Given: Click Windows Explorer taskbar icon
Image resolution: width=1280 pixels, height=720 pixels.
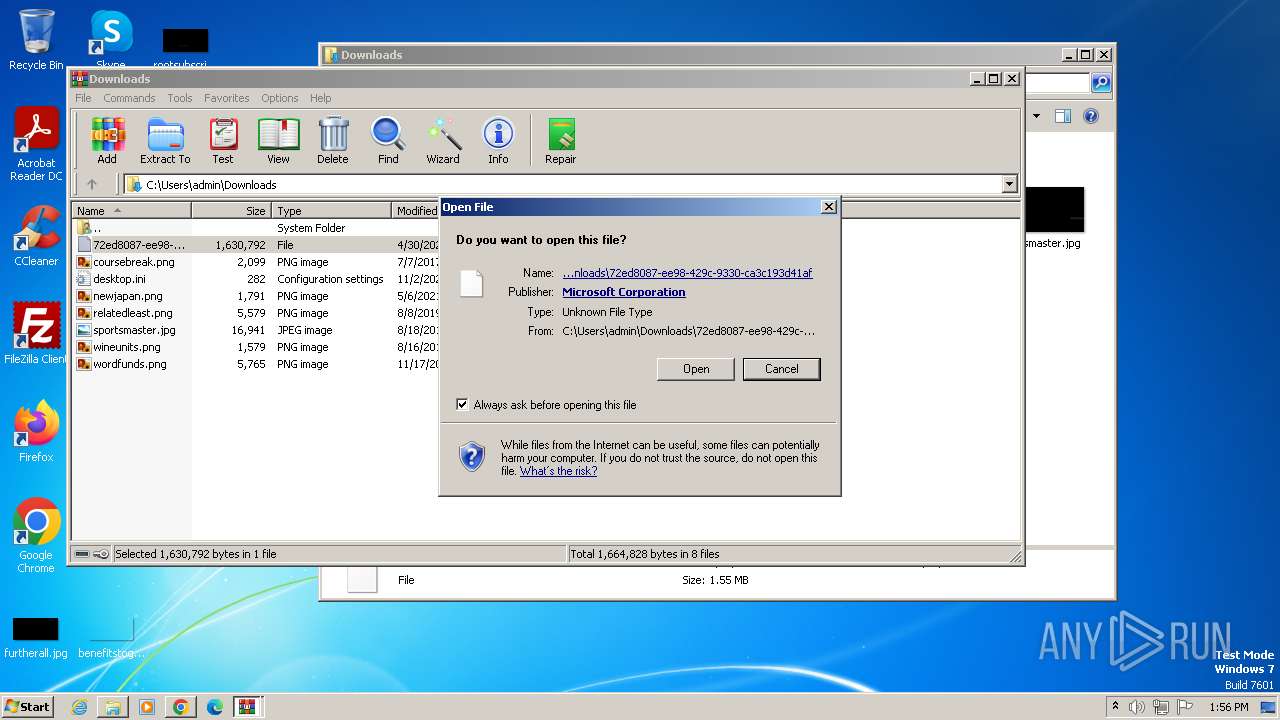Looking at the screenshot, I should 113,707.
